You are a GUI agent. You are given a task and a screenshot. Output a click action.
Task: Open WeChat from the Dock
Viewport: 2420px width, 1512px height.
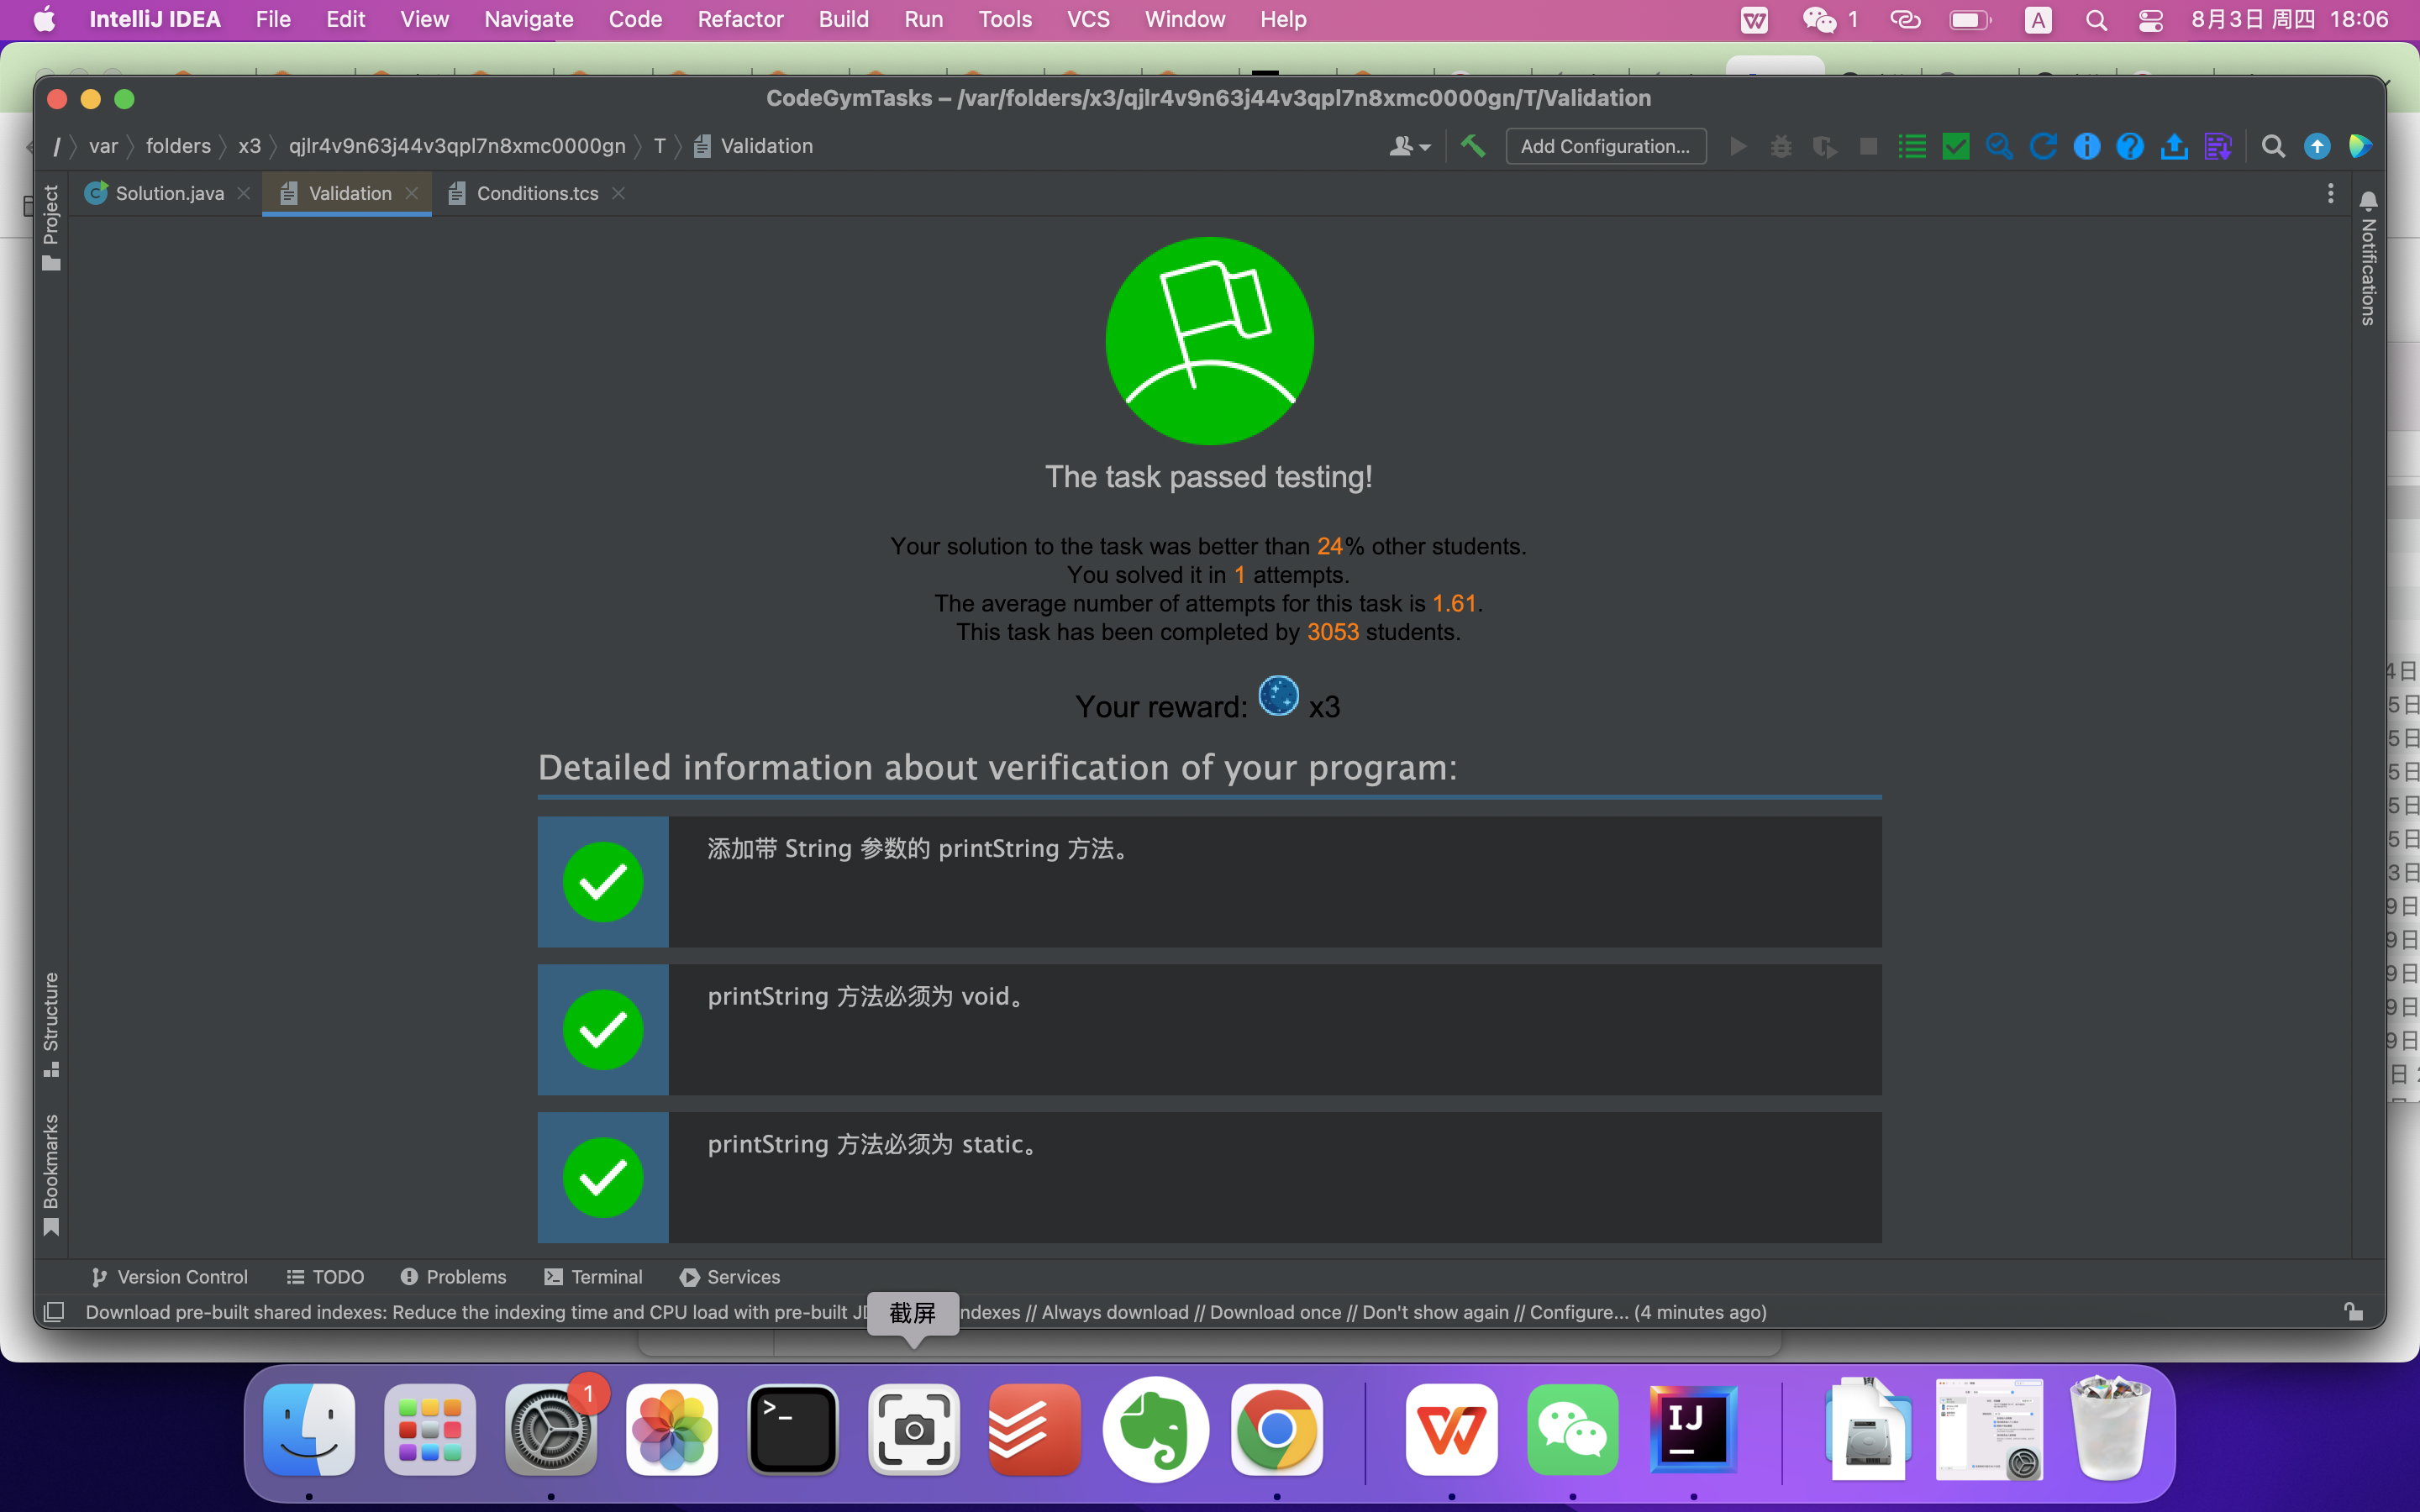[x=1572, y=1430]
